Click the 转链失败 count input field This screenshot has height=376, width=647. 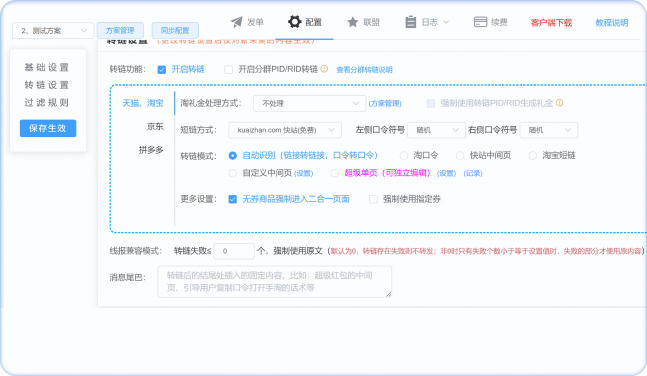pyautogui.click(x=234, y=251)
